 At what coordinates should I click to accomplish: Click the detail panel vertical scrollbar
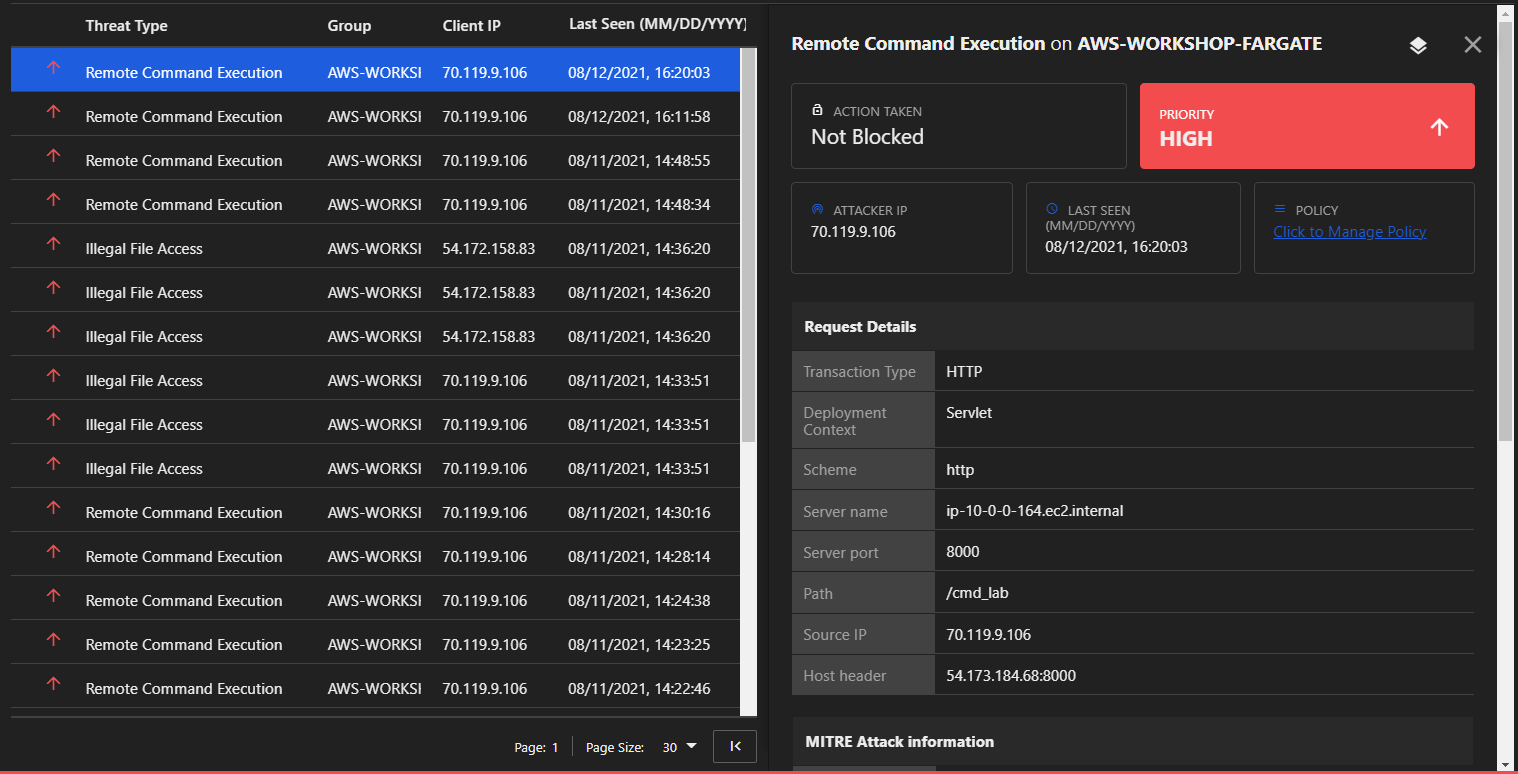click(1506, 230)
